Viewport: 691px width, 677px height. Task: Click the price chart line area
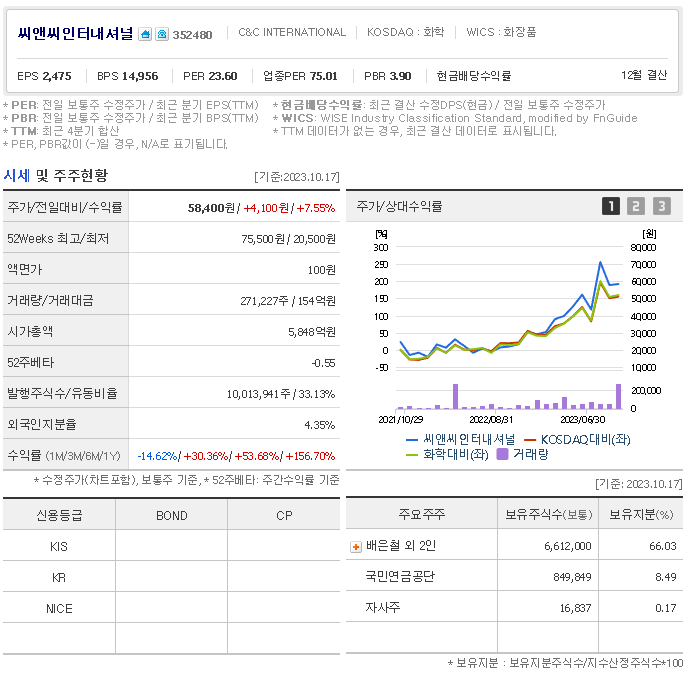[x=509, y=309]
